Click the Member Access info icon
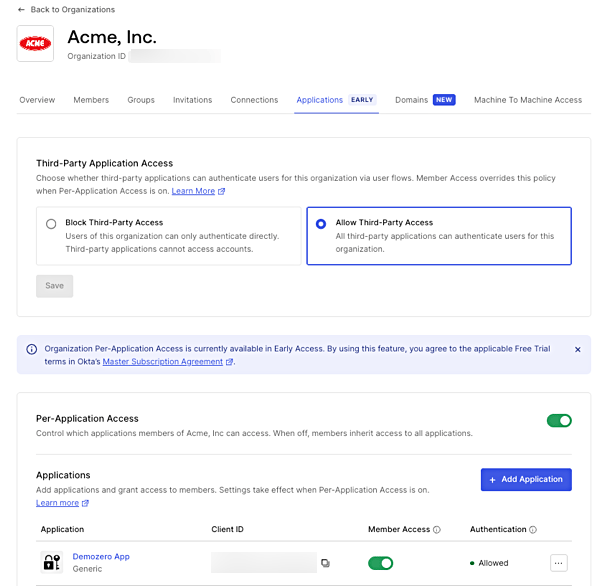 [437, 529]
